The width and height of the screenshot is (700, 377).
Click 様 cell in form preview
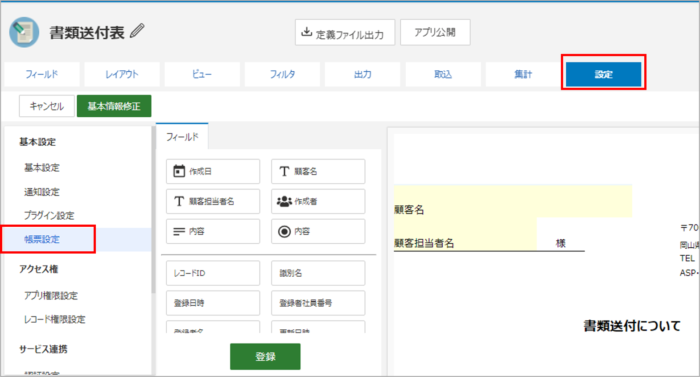[561, 243]
